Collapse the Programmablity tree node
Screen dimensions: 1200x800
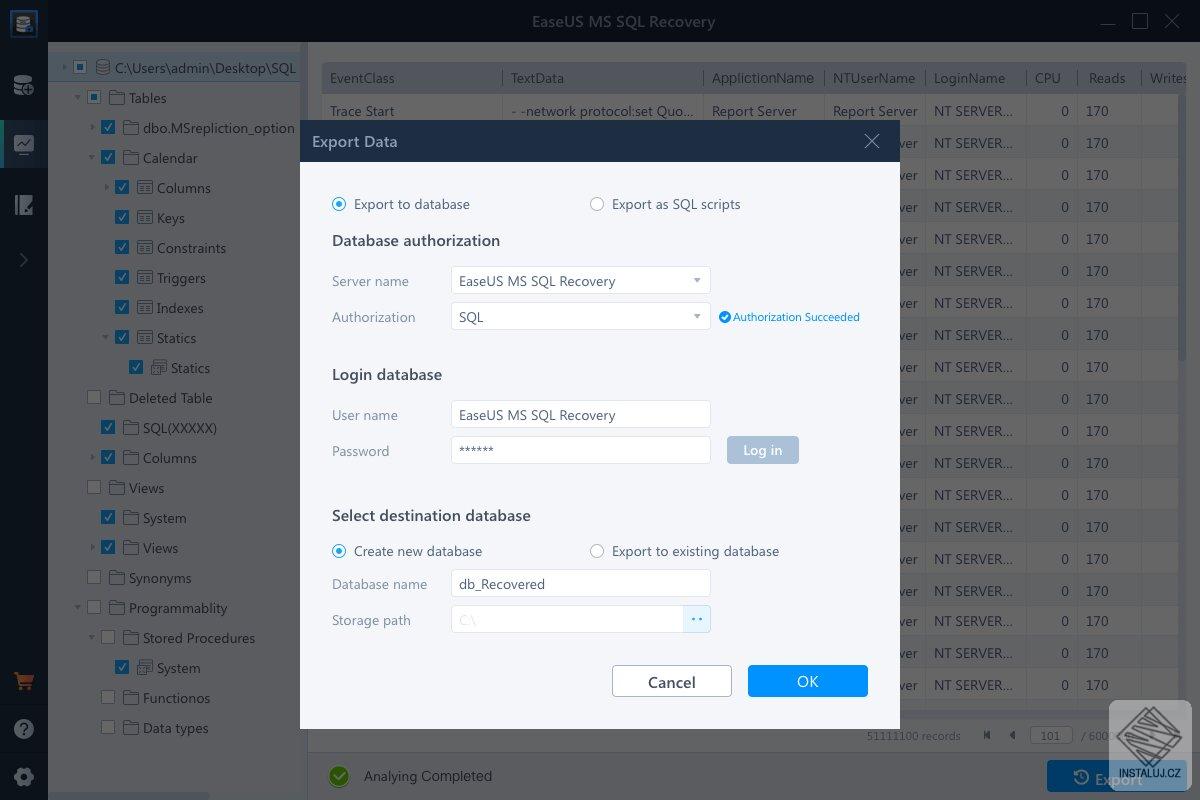click(x=78, y=608)
